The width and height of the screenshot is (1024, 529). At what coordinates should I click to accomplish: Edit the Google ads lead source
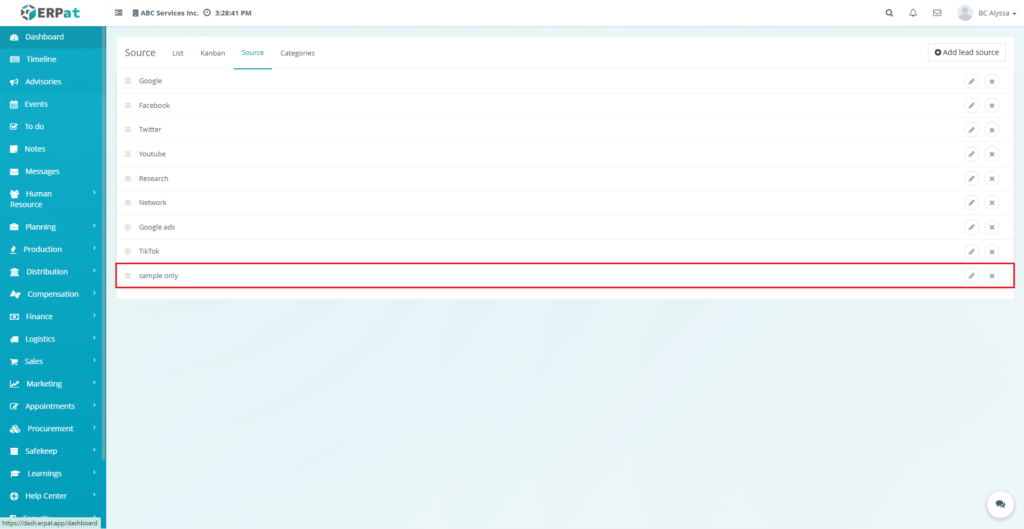pos(972,227)
